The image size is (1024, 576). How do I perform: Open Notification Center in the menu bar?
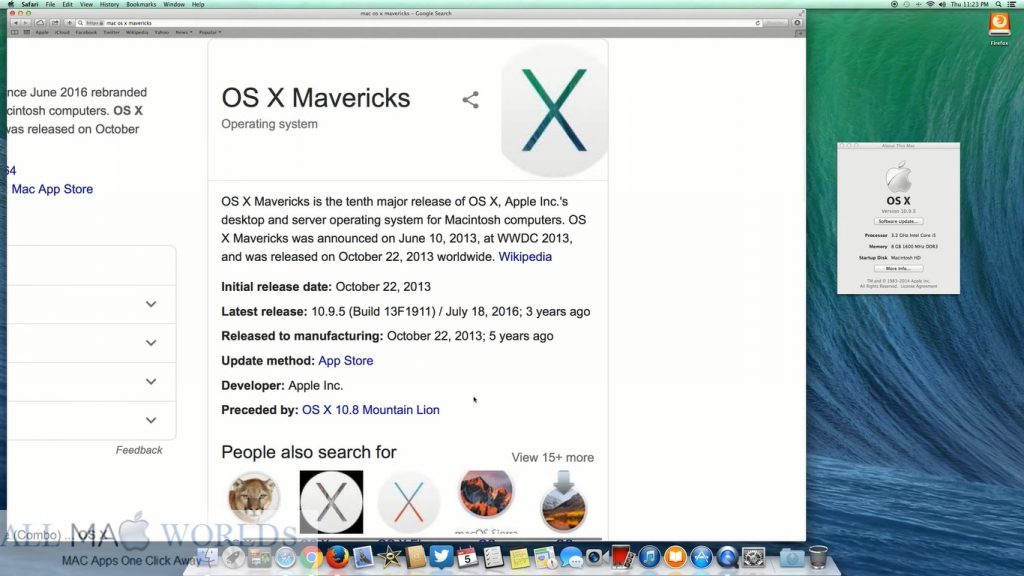[x=1012, y=5]
